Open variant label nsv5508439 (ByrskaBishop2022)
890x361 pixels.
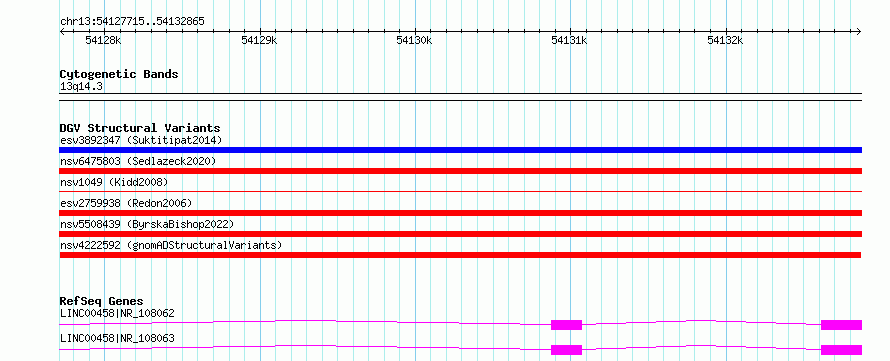point(146,224)
